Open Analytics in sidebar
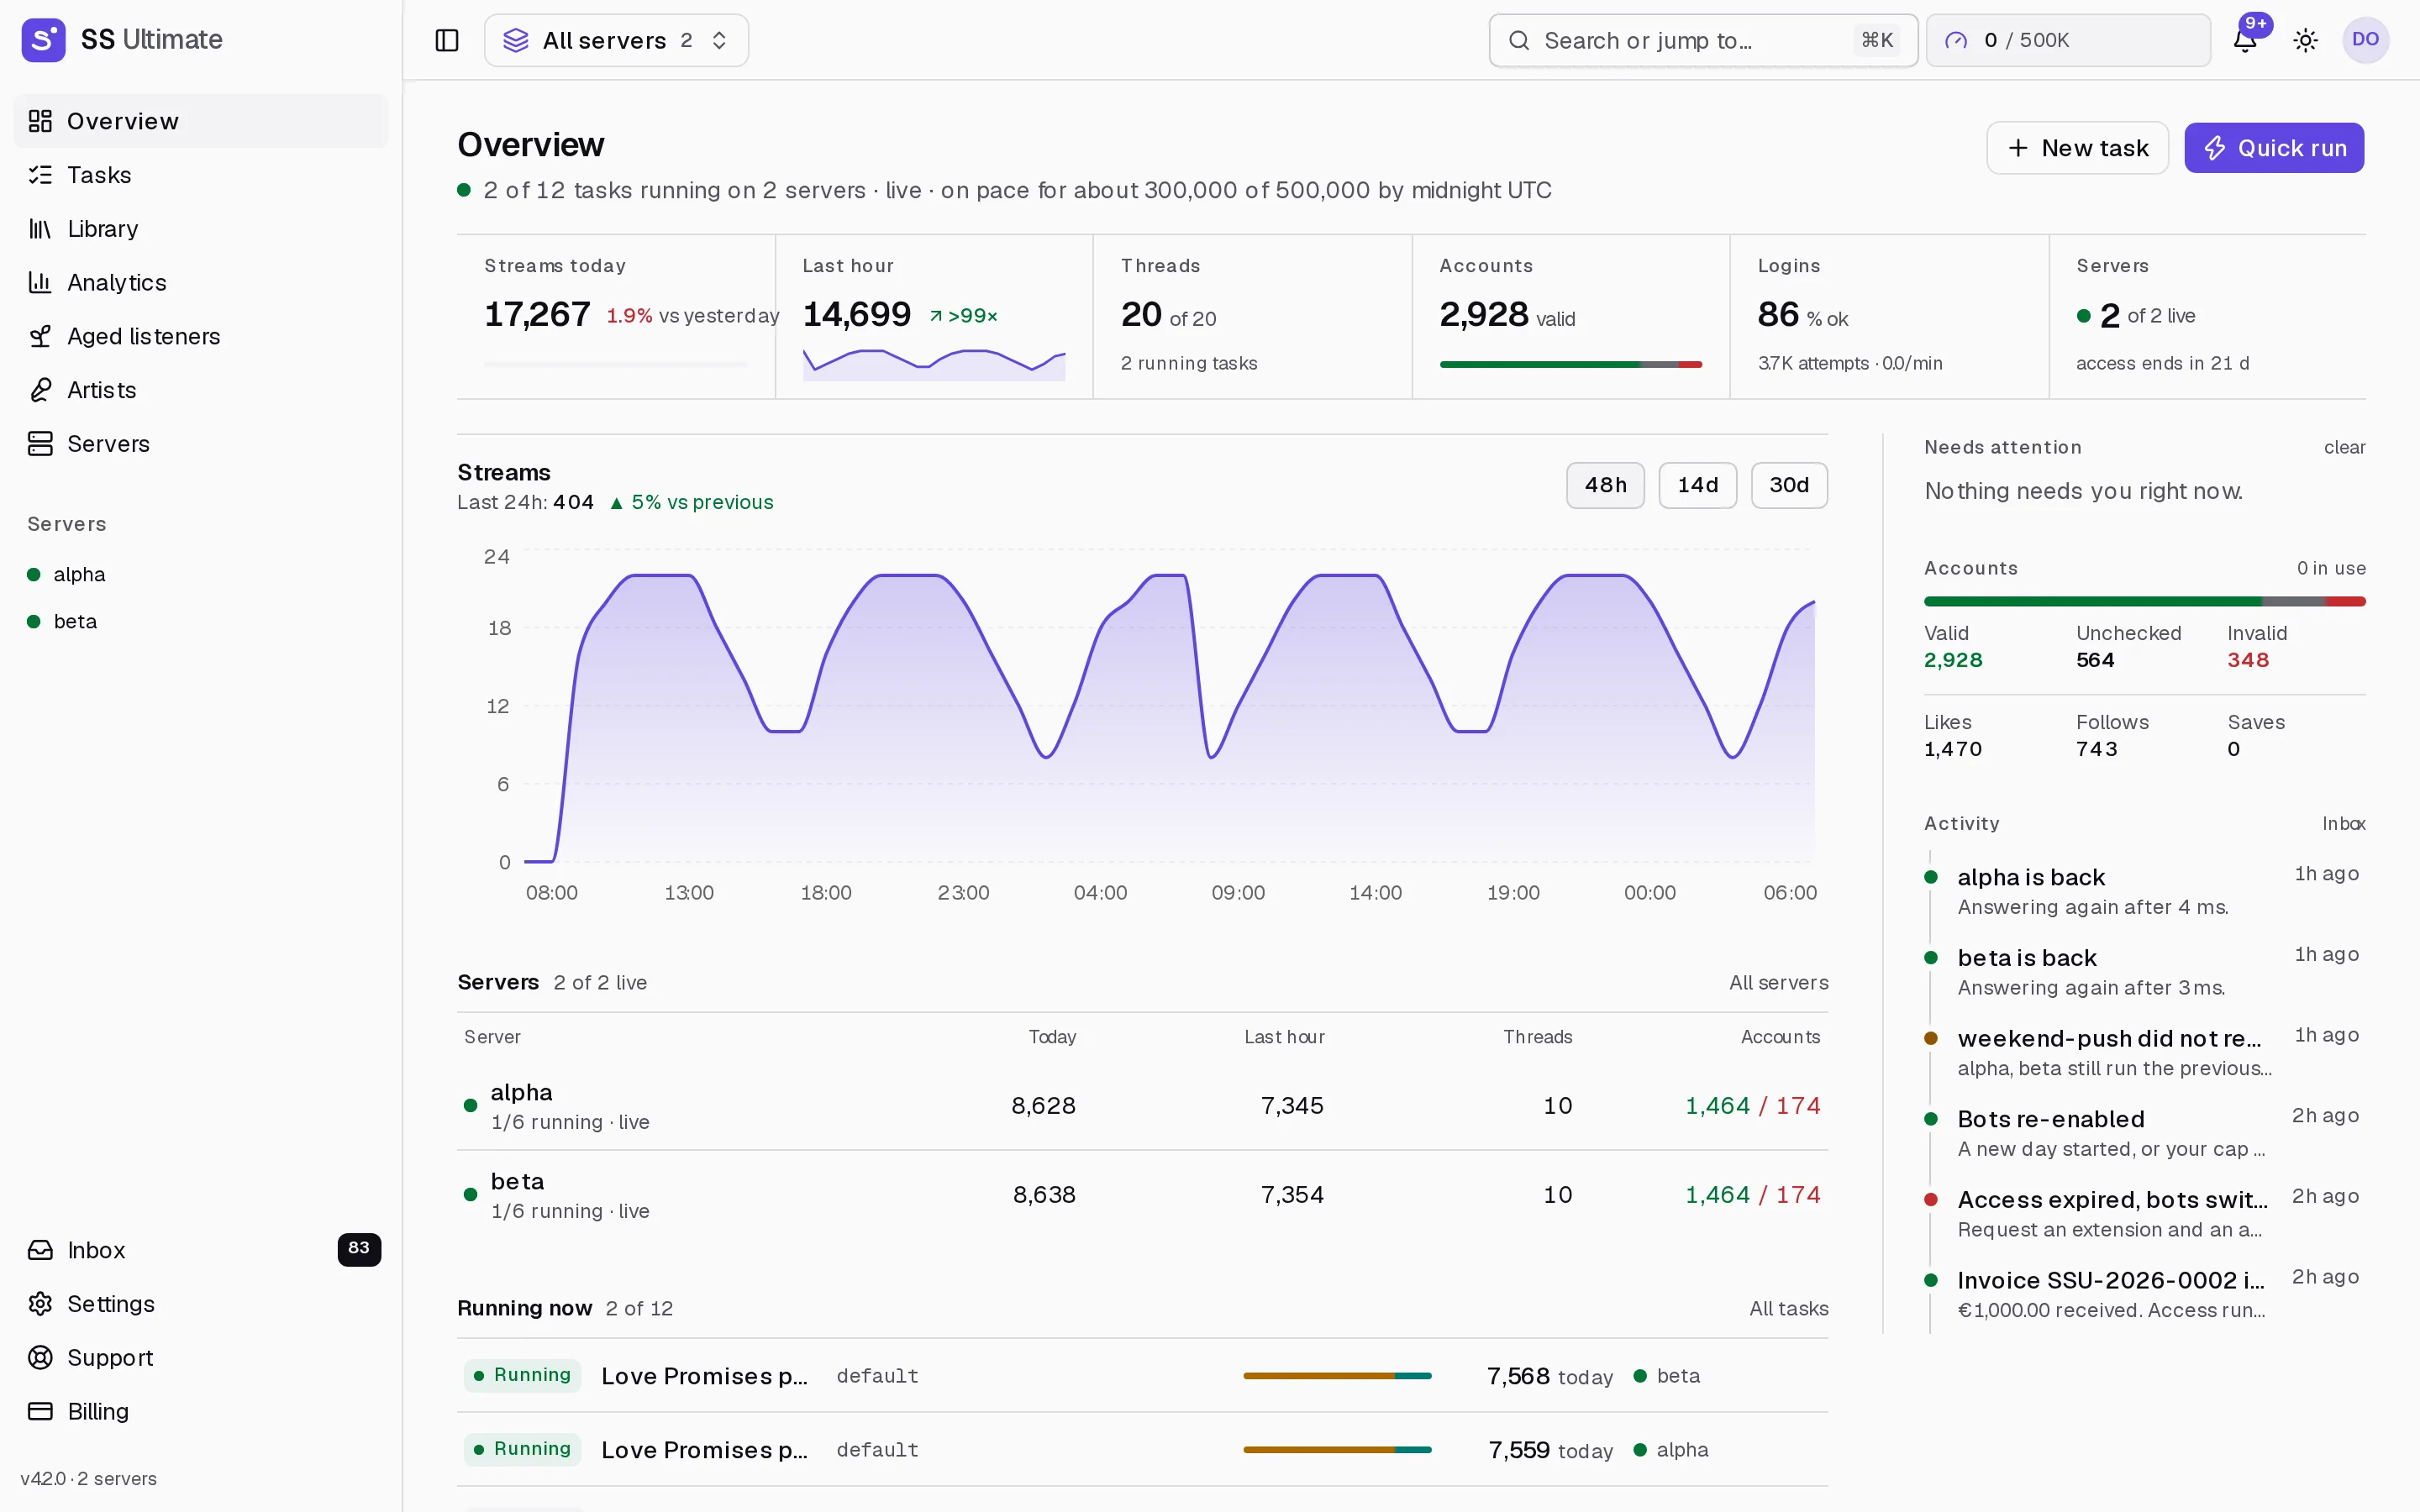The height and width of the screenshot is (1512, 2420). point(201,283)
